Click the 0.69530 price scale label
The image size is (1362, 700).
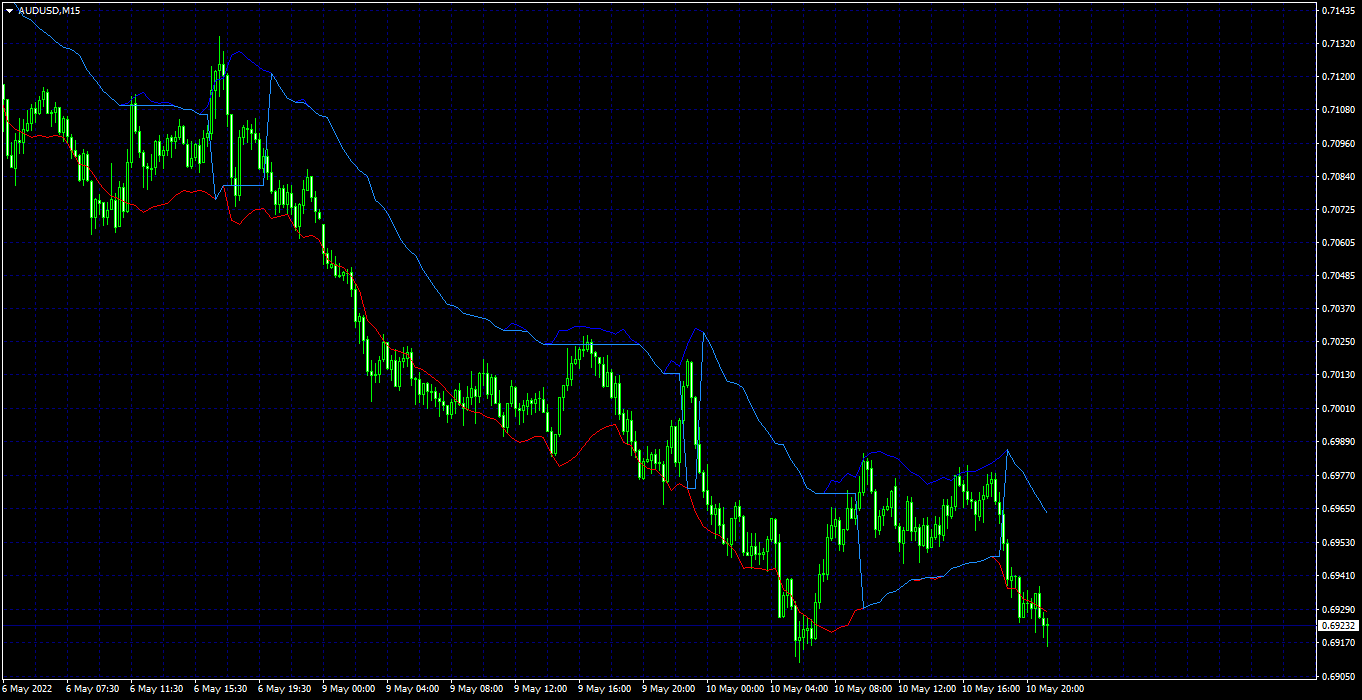(x=1338, y=542)
